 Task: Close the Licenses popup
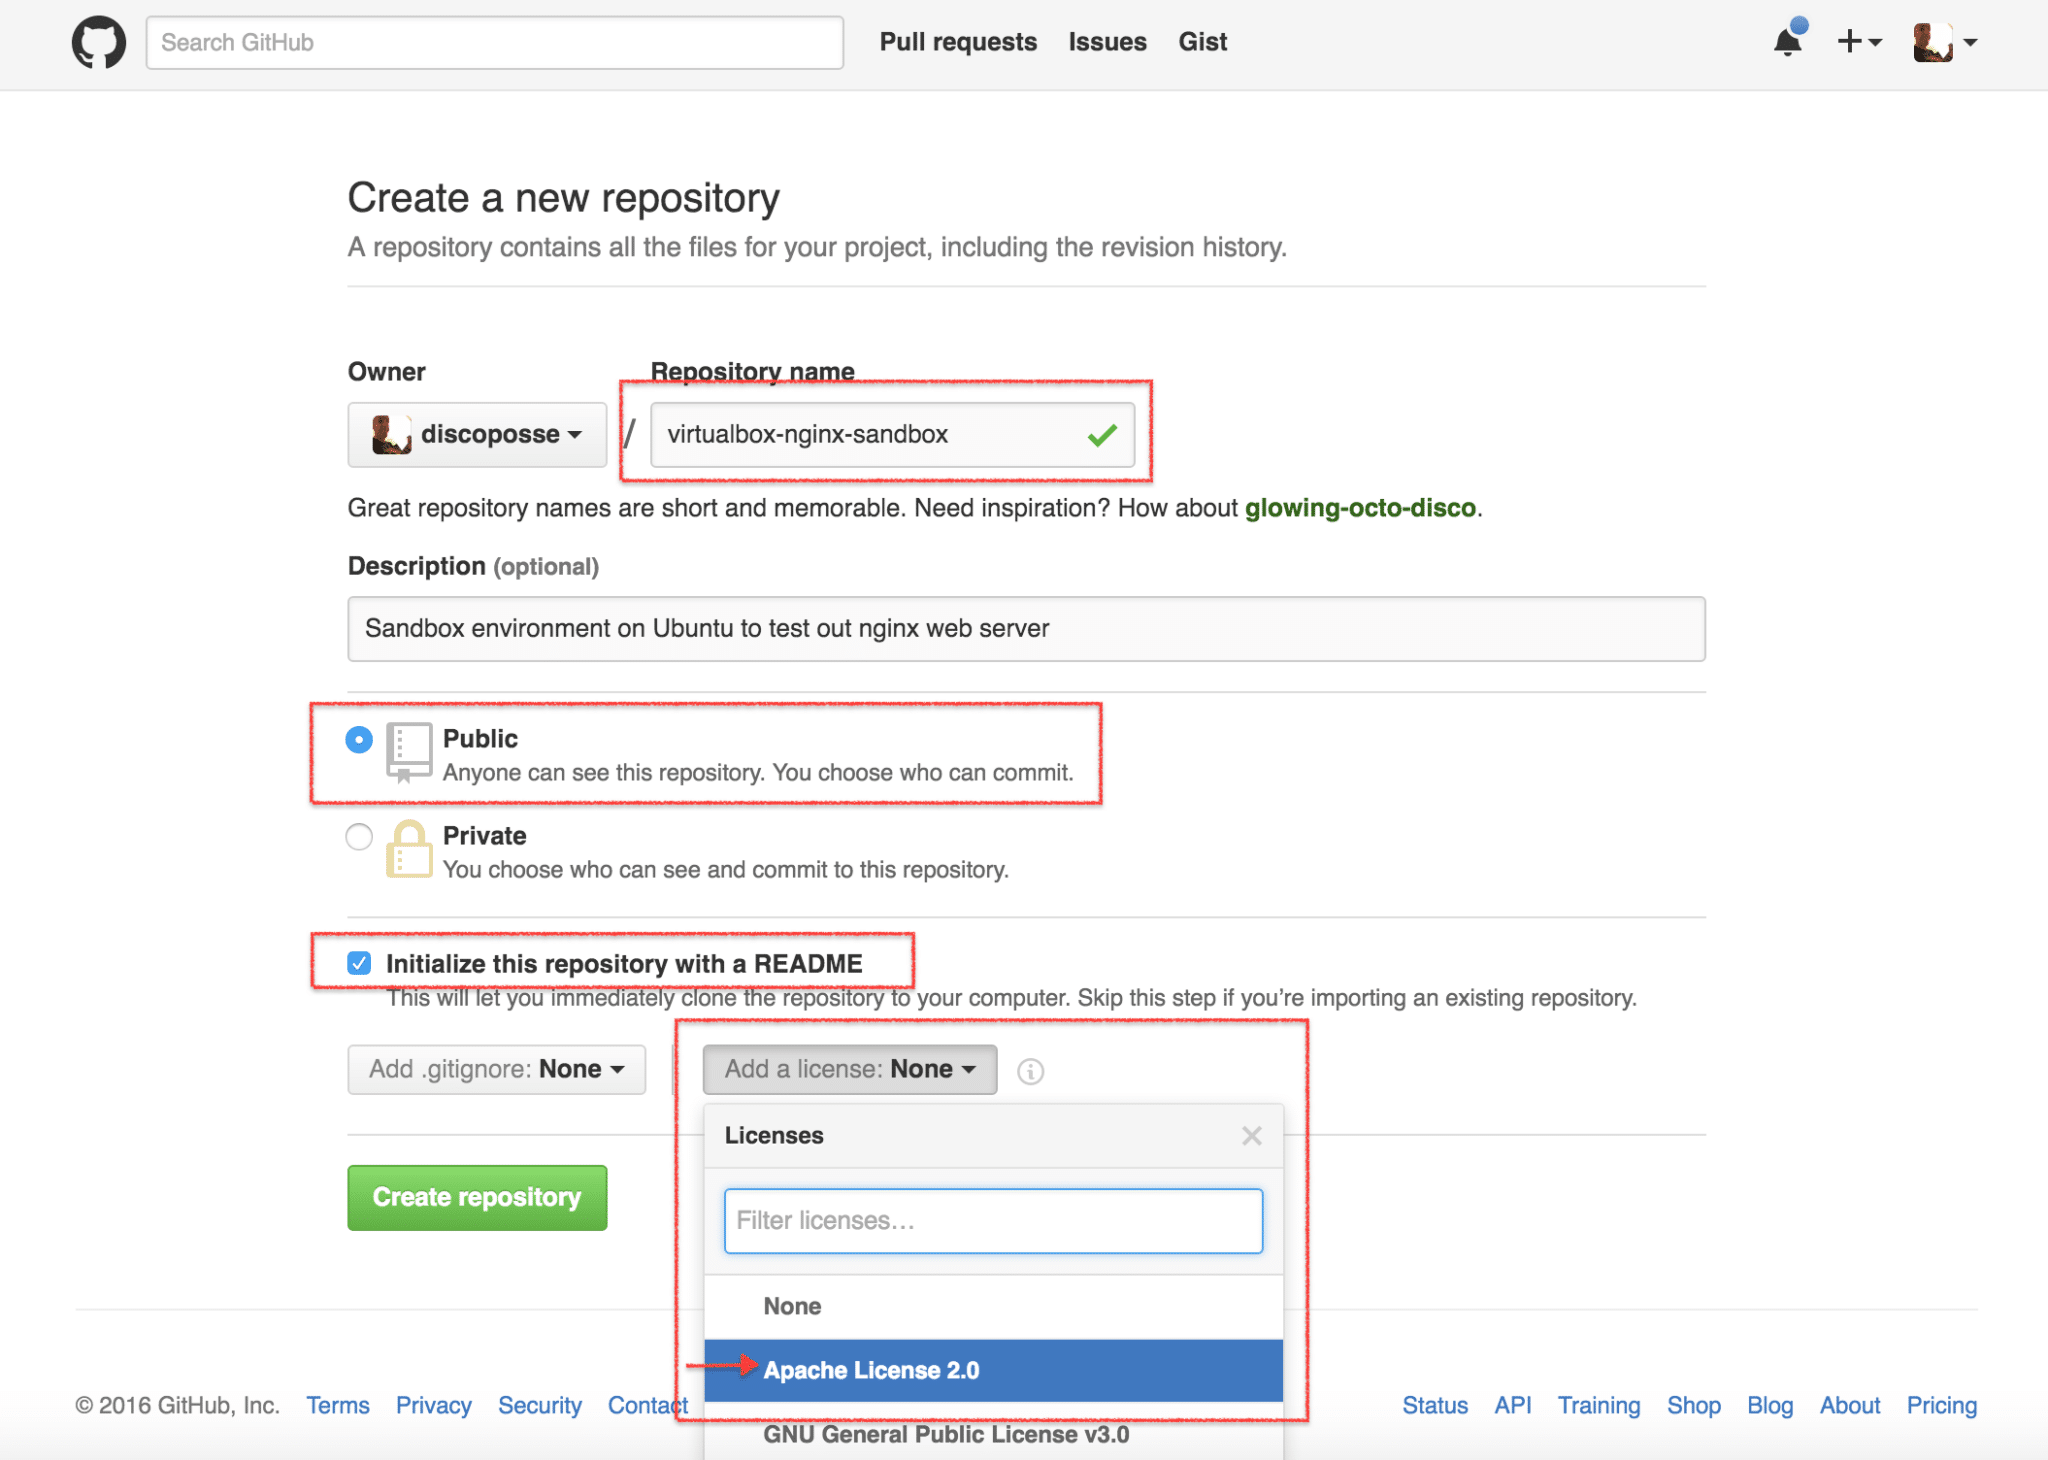coord(1251,1136)
